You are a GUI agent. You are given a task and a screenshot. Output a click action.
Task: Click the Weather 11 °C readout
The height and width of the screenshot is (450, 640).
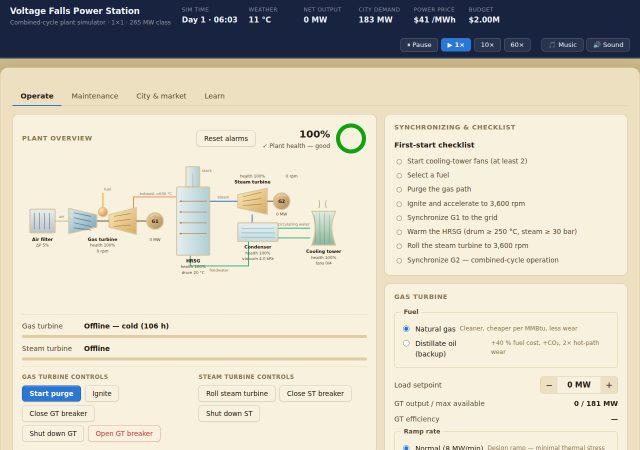pyautogui.click(x=263, y=16)
